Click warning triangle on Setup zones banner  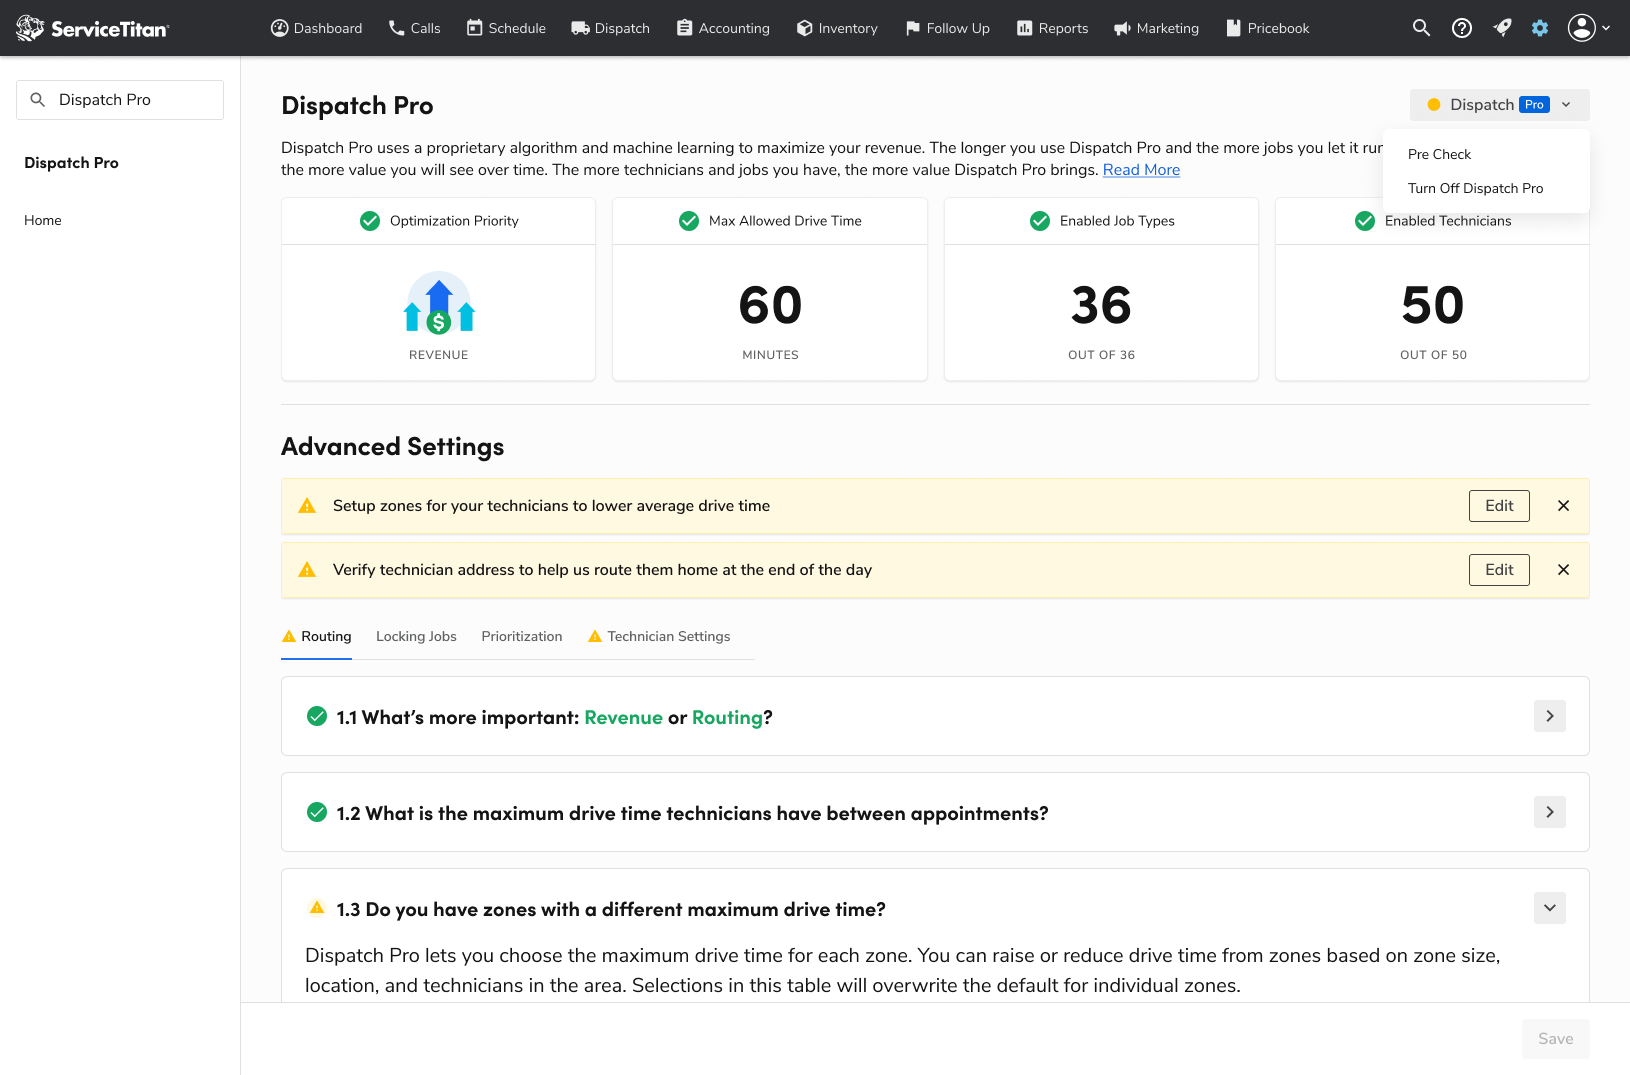(x=307, y=506)
